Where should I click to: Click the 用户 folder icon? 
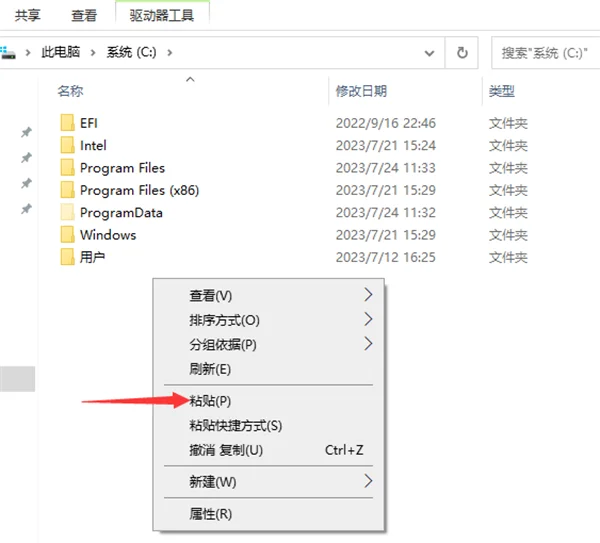pos(67,257)
